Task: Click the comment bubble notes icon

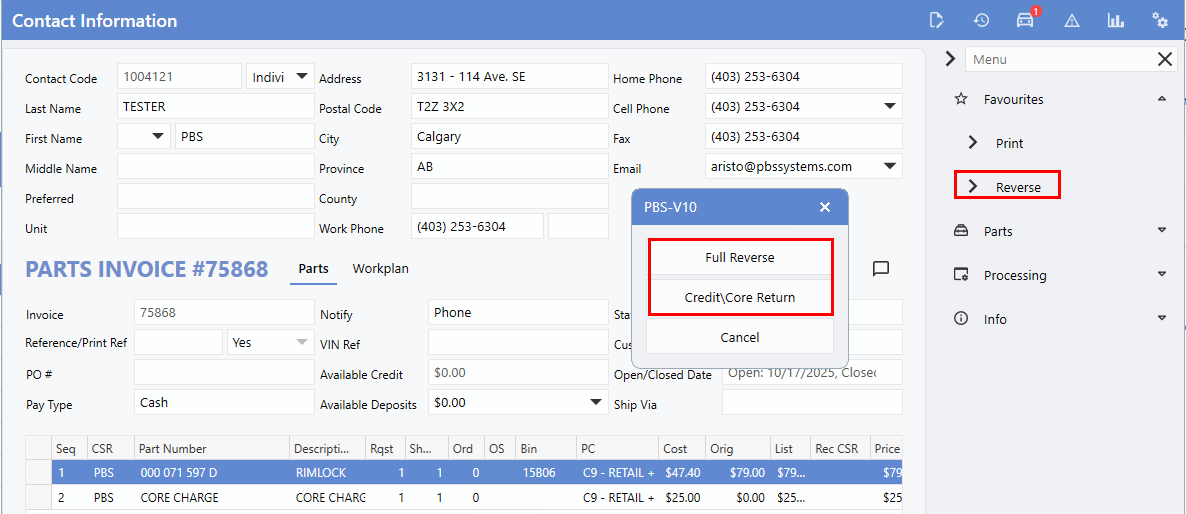Action: (881, 269)
